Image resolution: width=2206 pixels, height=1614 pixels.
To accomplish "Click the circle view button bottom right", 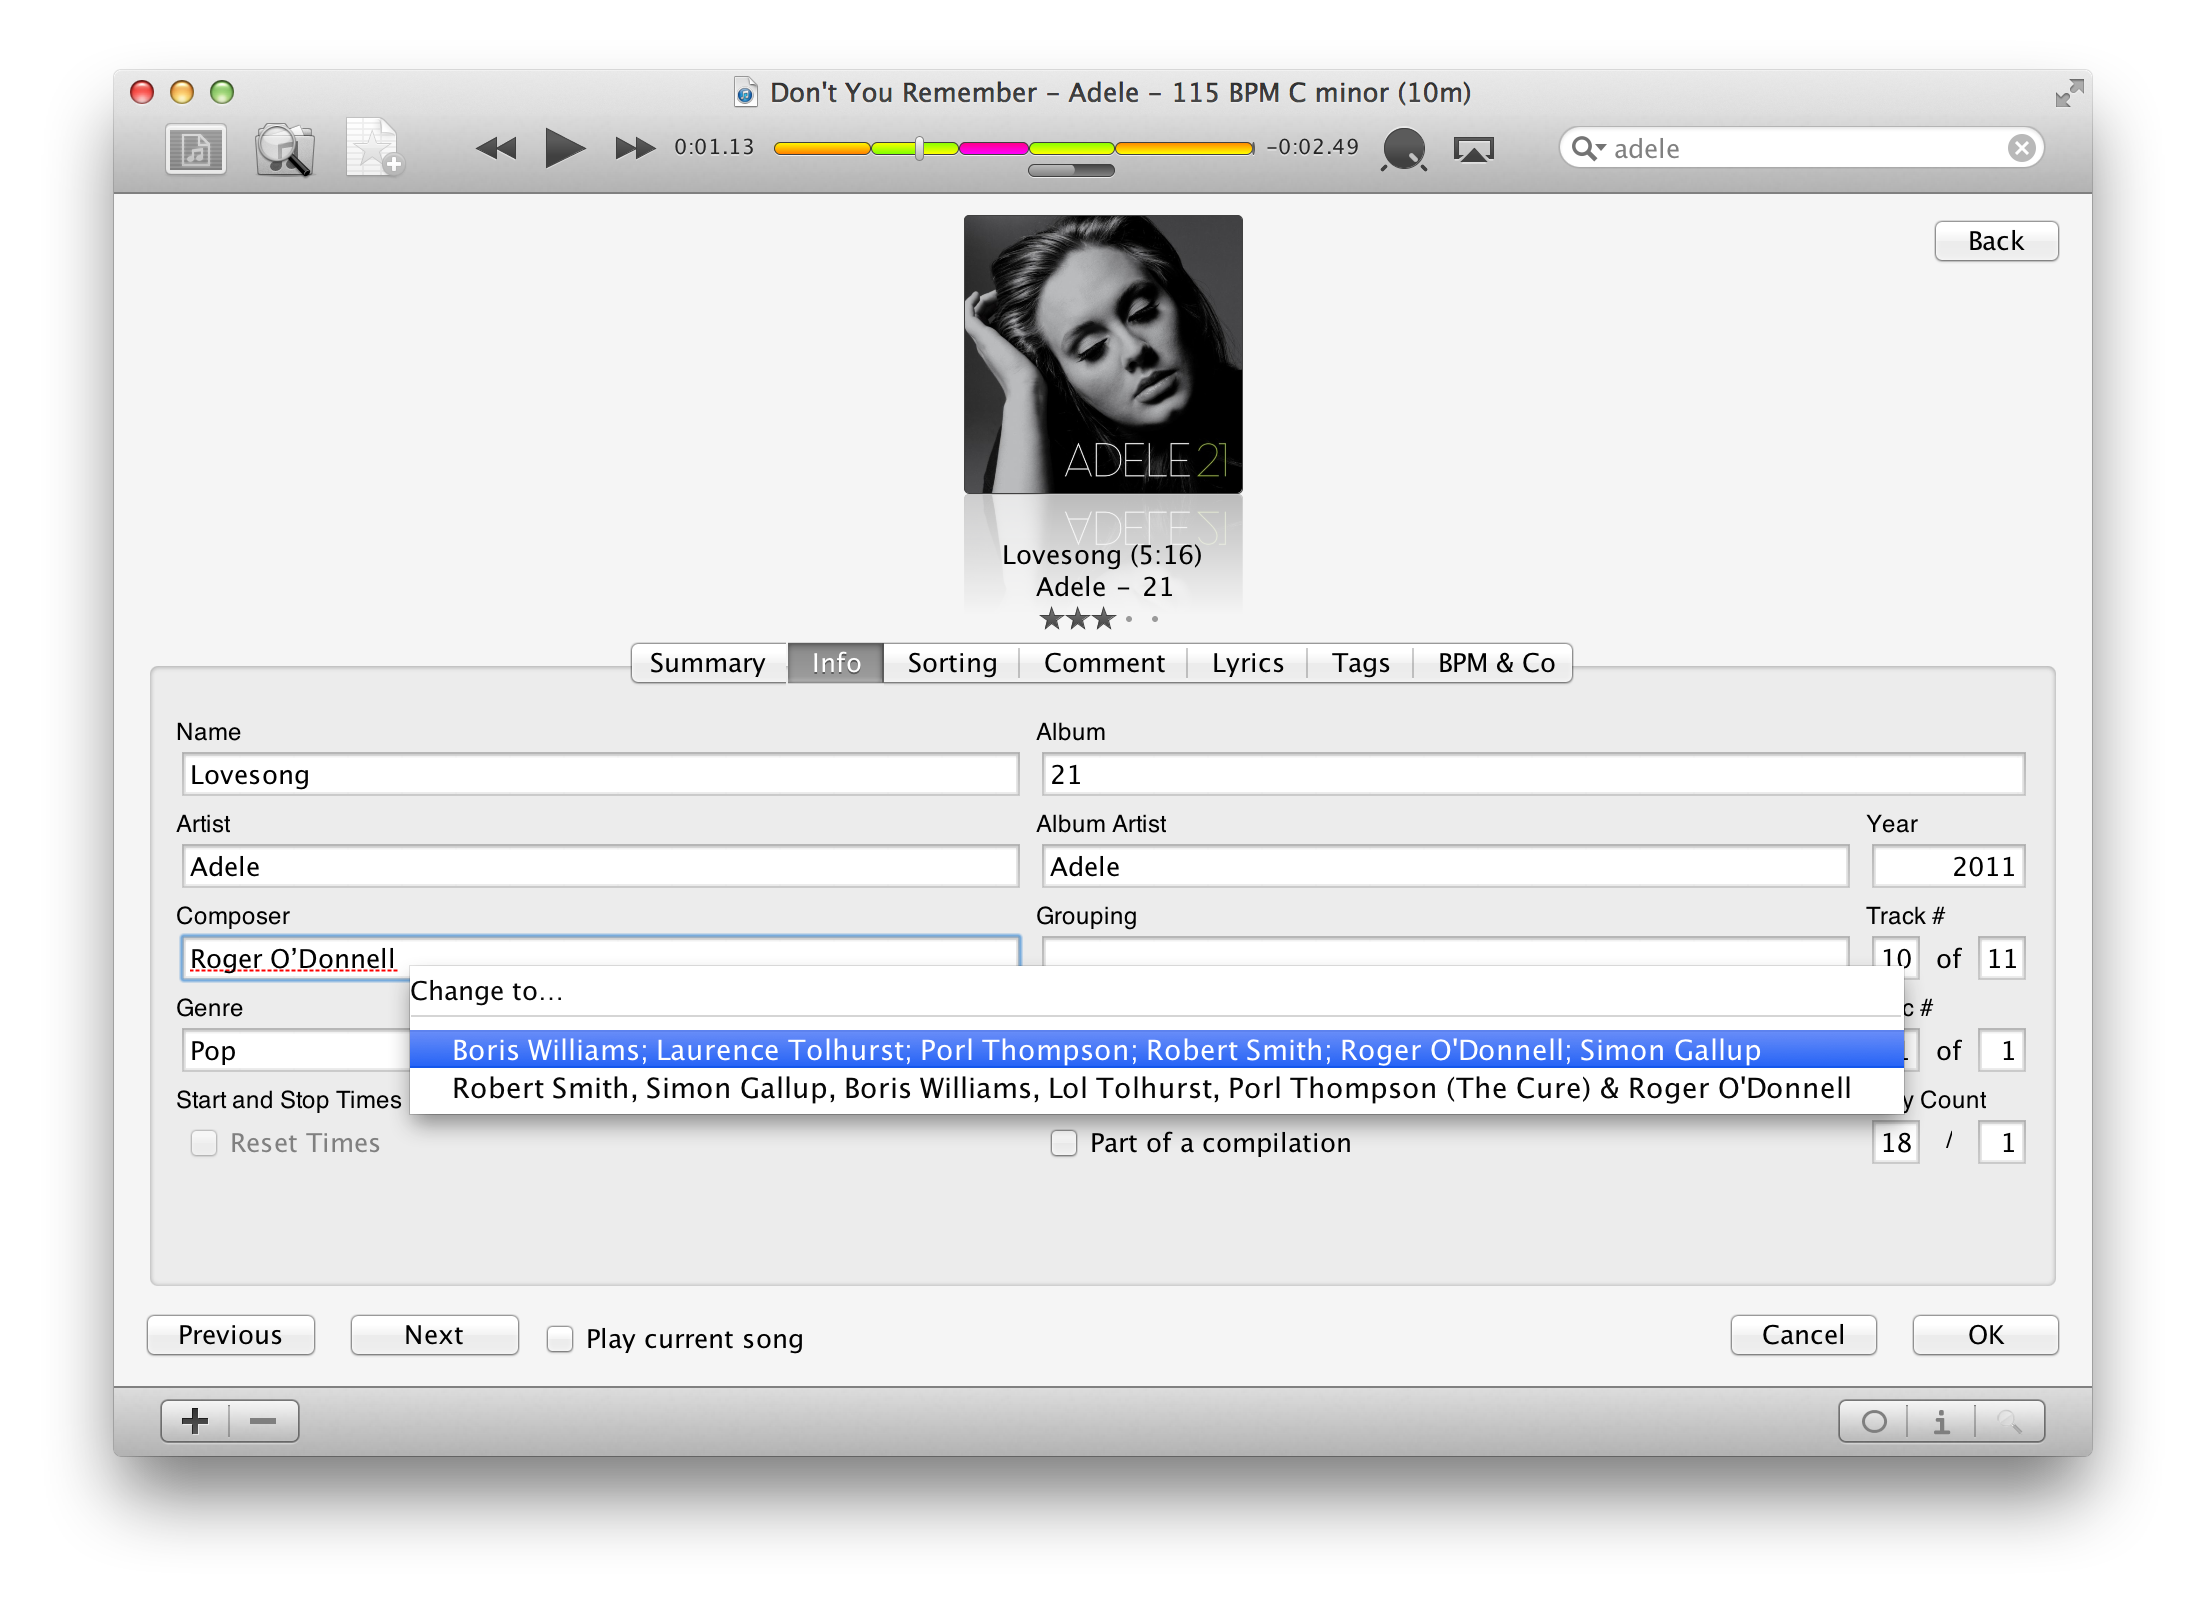I will pos(1874,1421).
